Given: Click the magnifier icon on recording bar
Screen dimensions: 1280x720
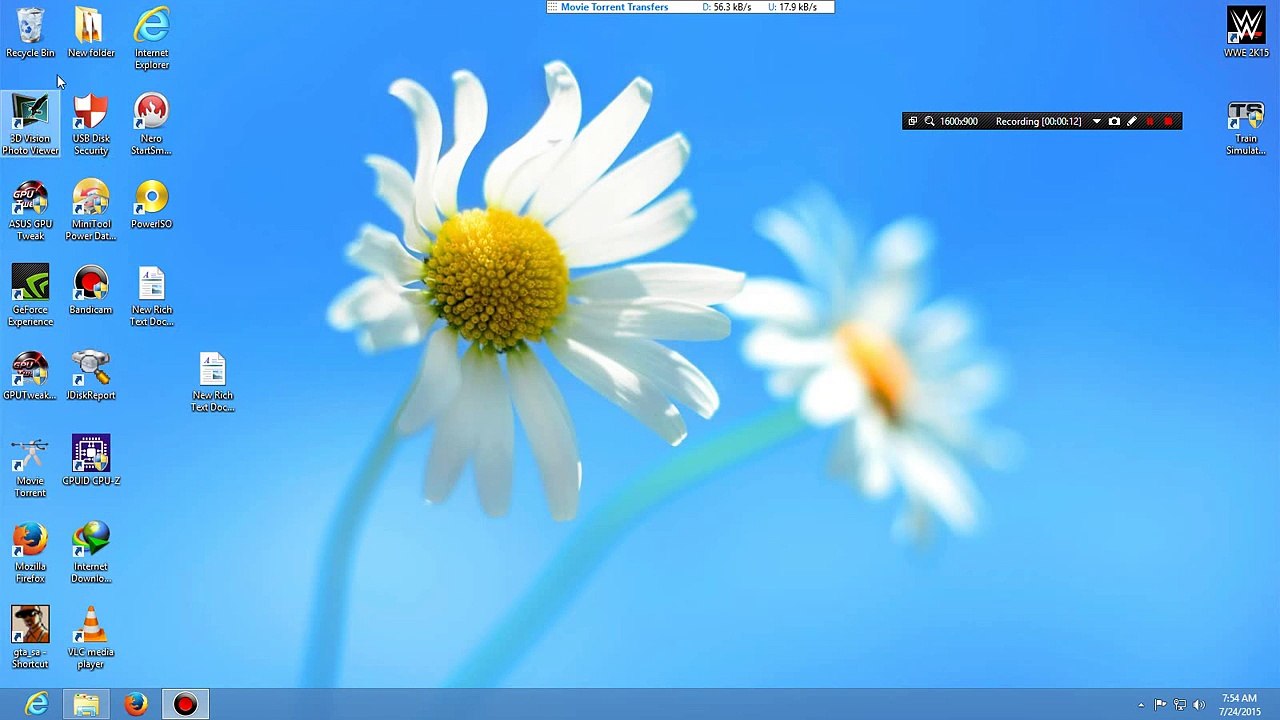Looking at the screenshot, I should 929,121.
